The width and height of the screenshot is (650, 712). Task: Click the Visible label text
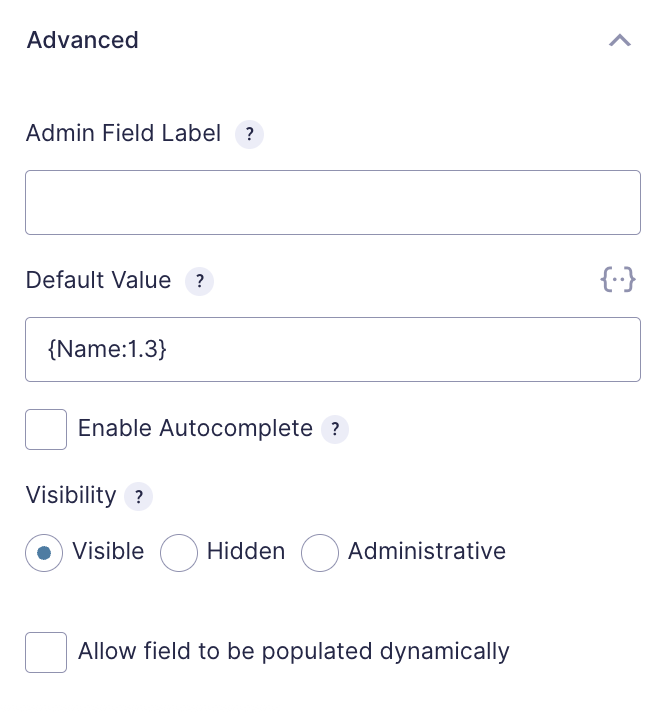pos(108,551)
